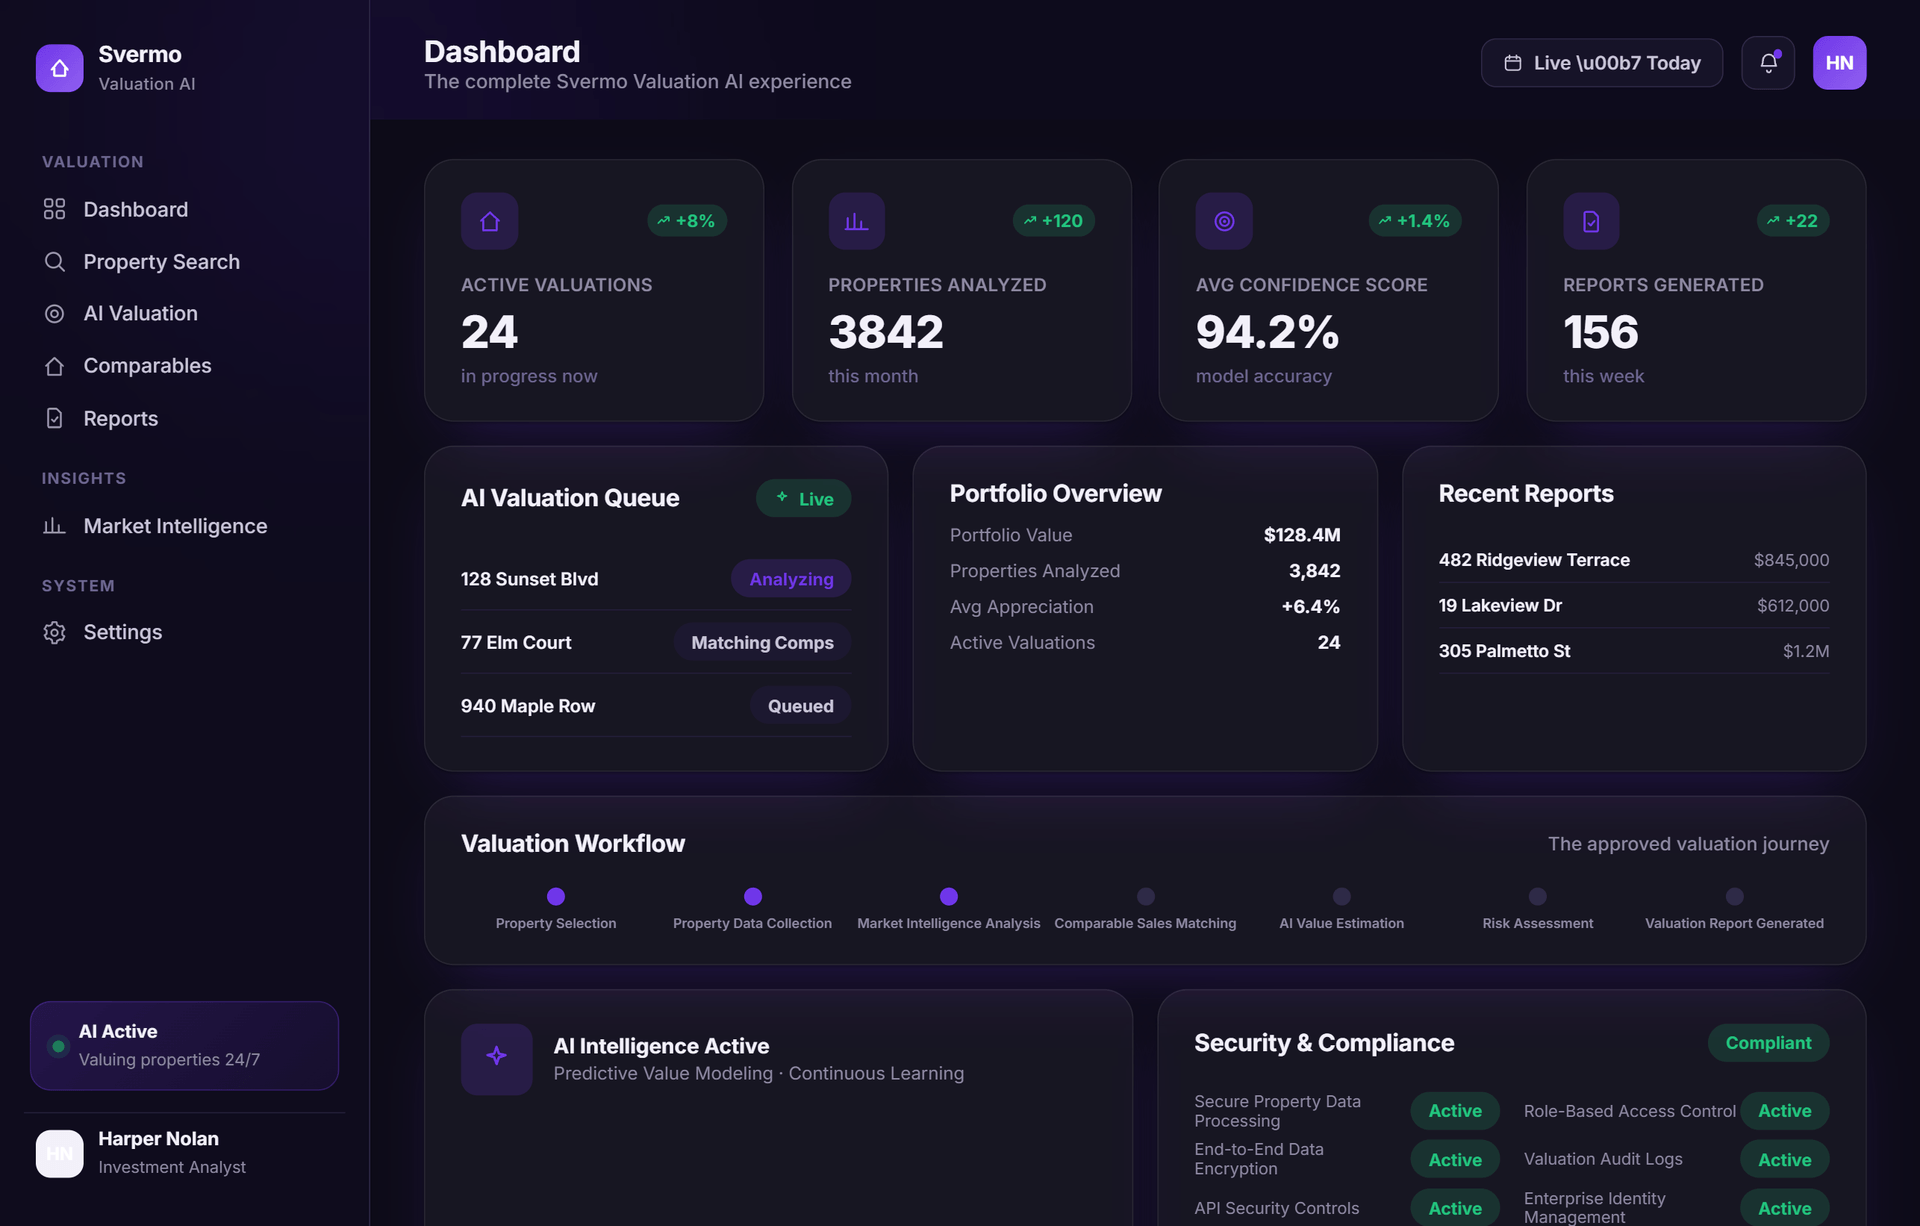Select the Risk Assessment workflow dot
This screenshot has height=1226, width=1920.
coord(1537,896)
